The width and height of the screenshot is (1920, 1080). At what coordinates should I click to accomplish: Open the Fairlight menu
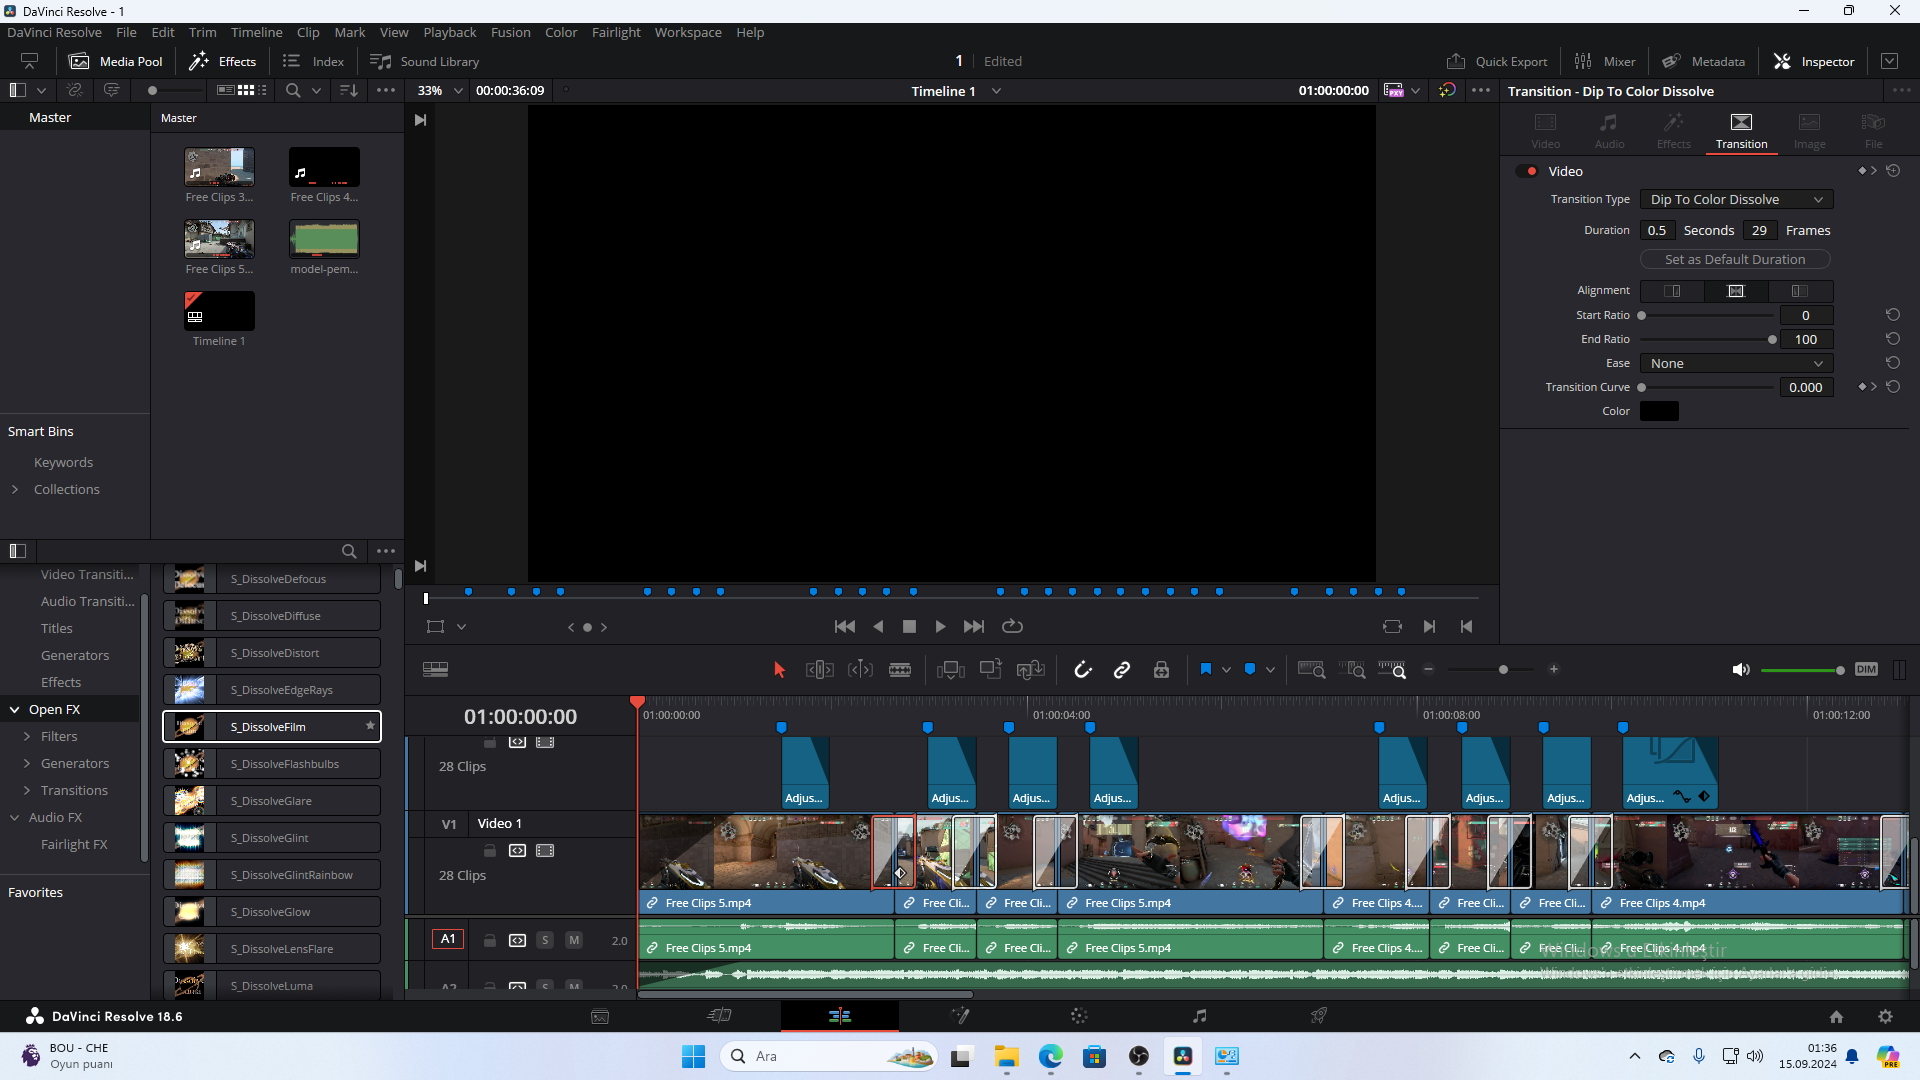[x=615, y=32]
